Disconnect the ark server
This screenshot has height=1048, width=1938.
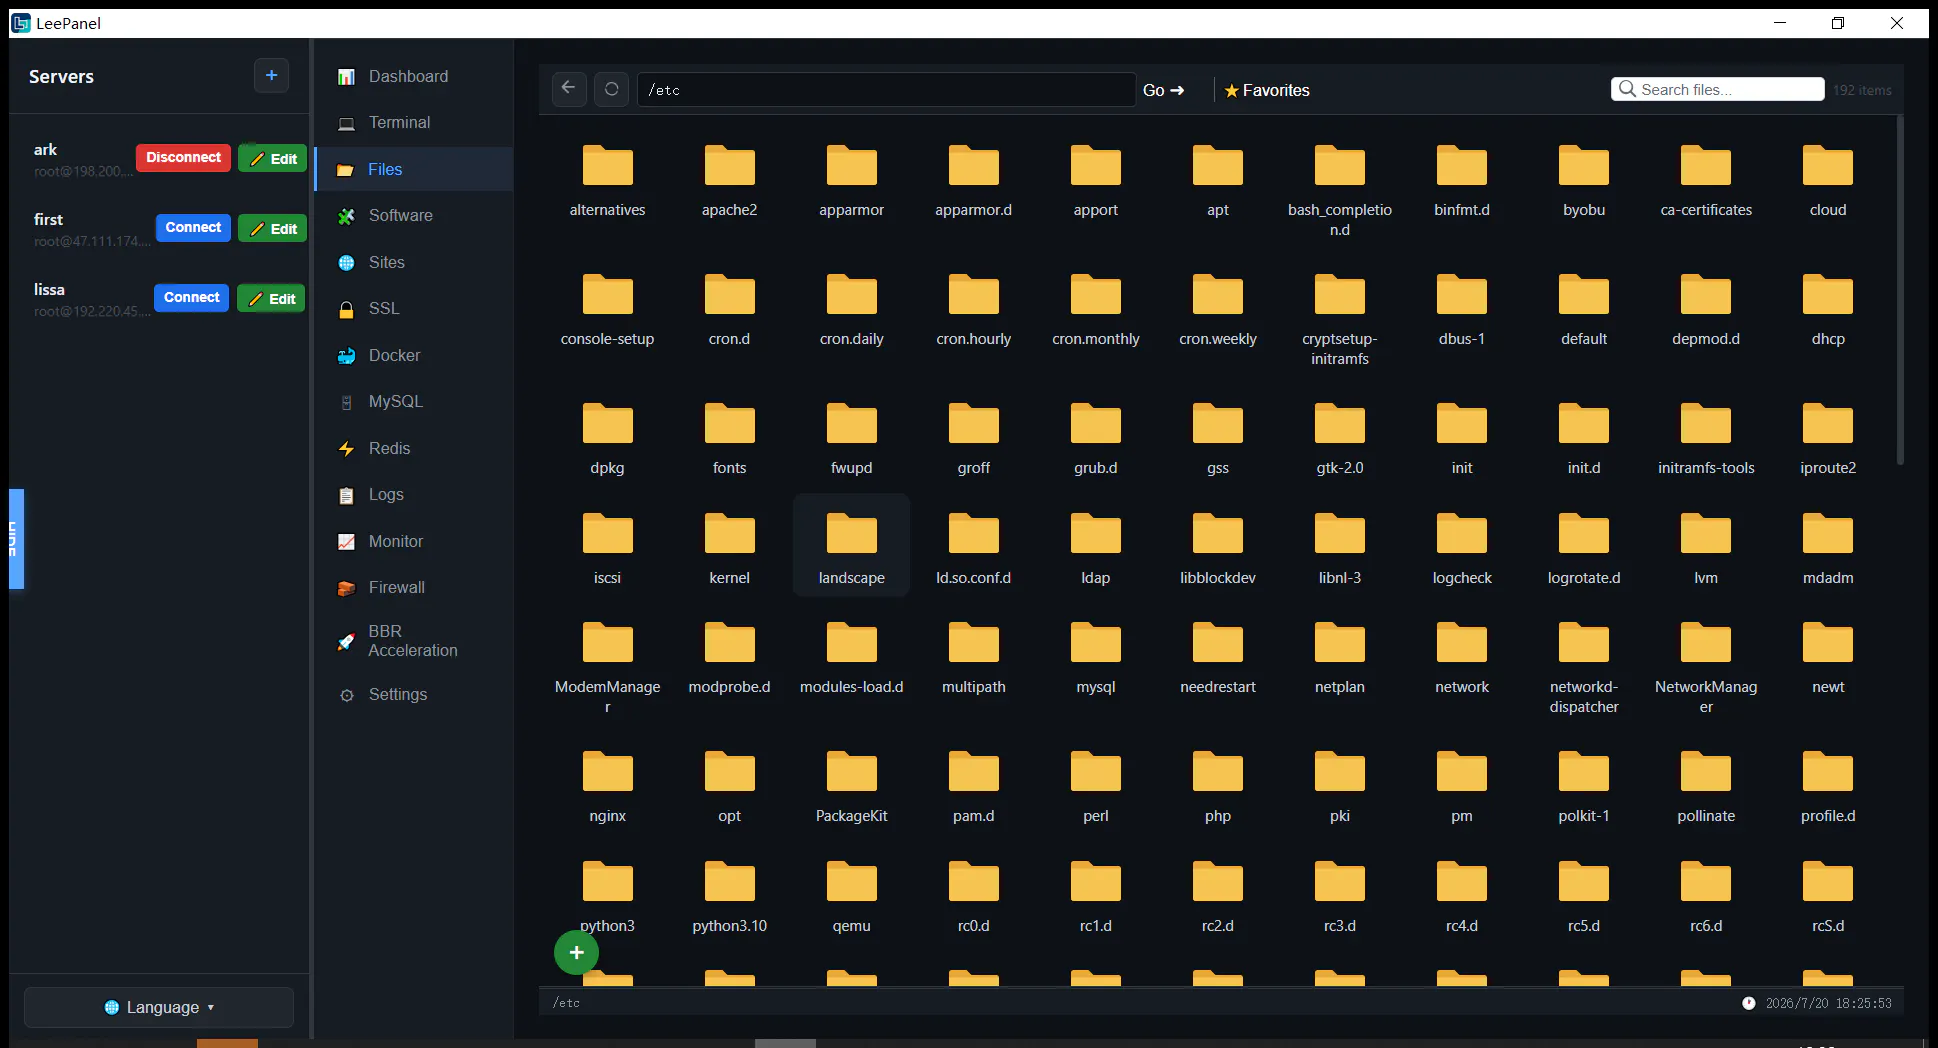coord(183,157)
